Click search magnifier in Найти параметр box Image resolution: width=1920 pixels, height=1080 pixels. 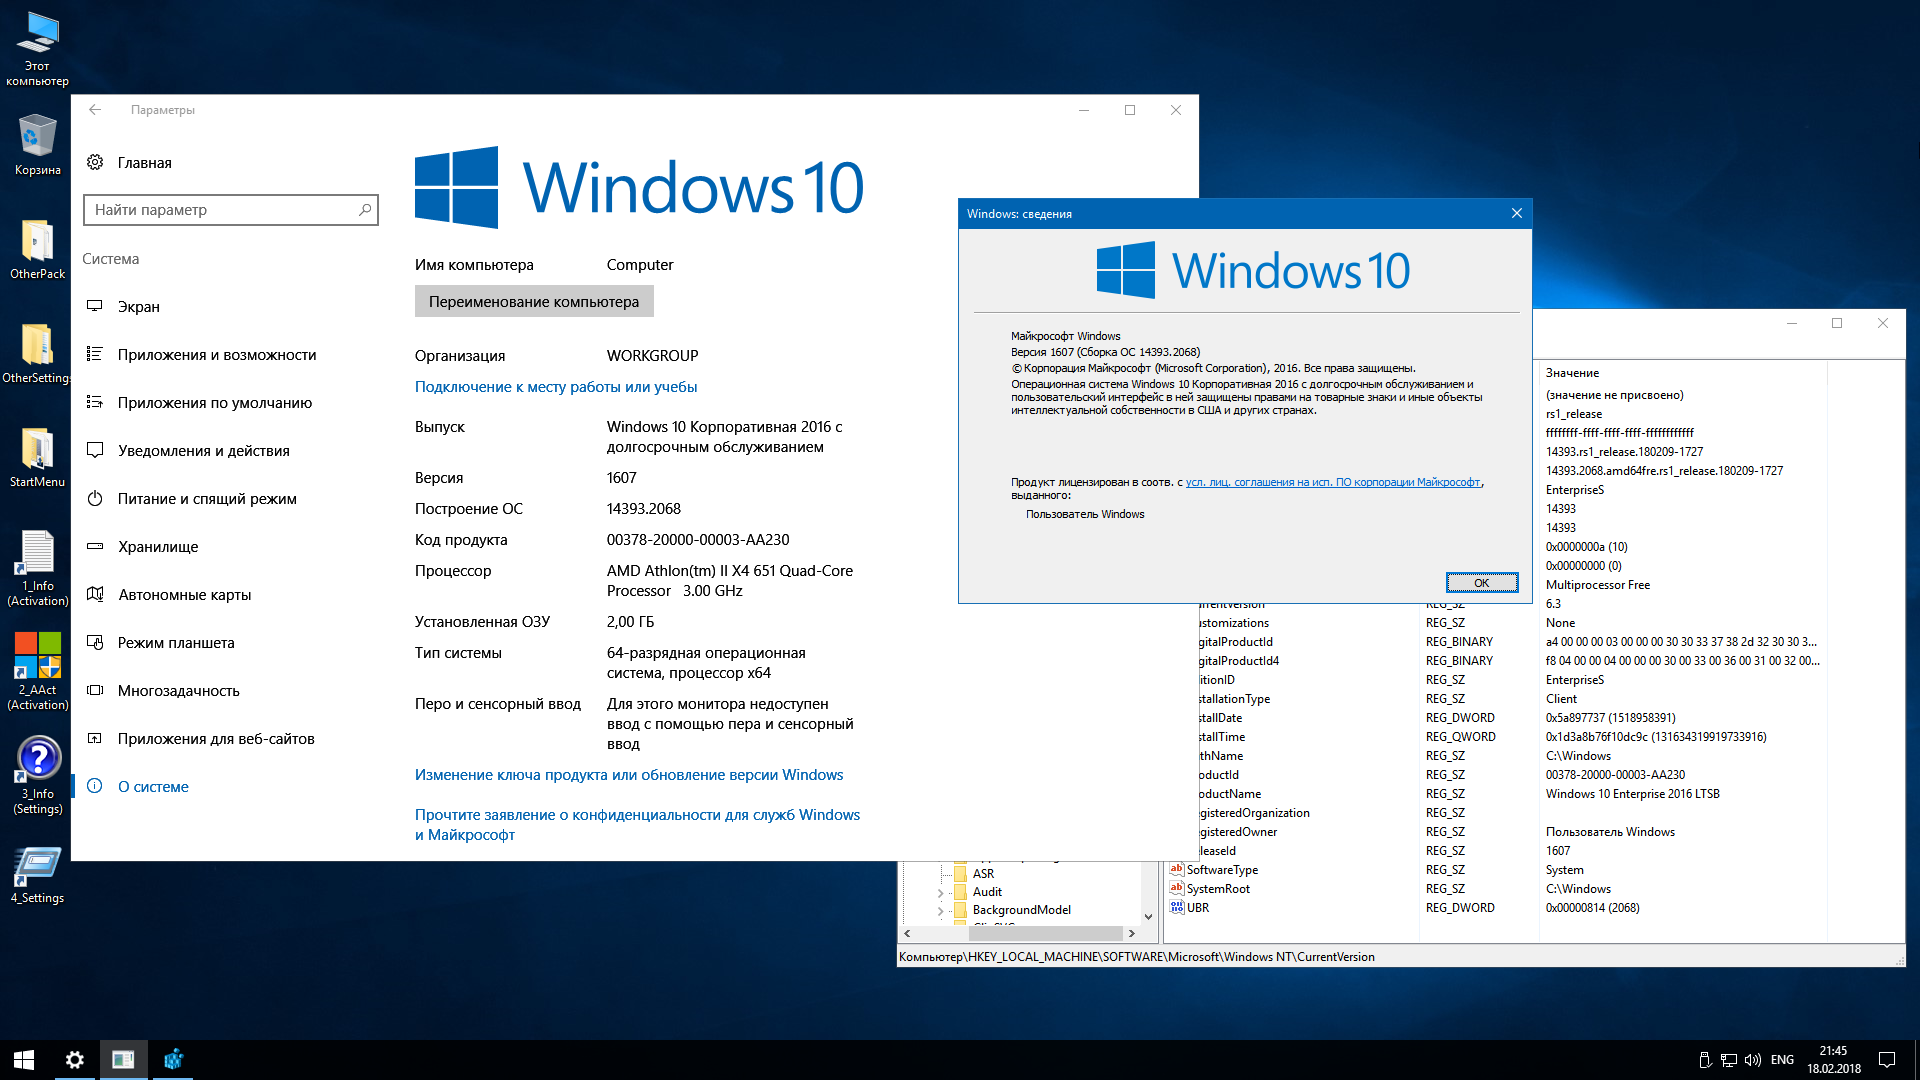click(x=365, y=210)
